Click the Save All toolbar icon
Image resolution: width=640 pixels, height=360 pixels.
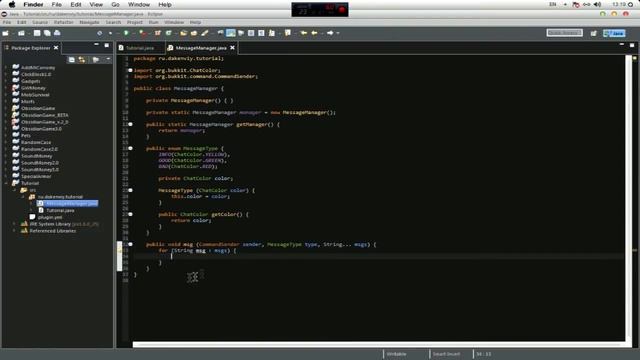click(x=47, y=33)
